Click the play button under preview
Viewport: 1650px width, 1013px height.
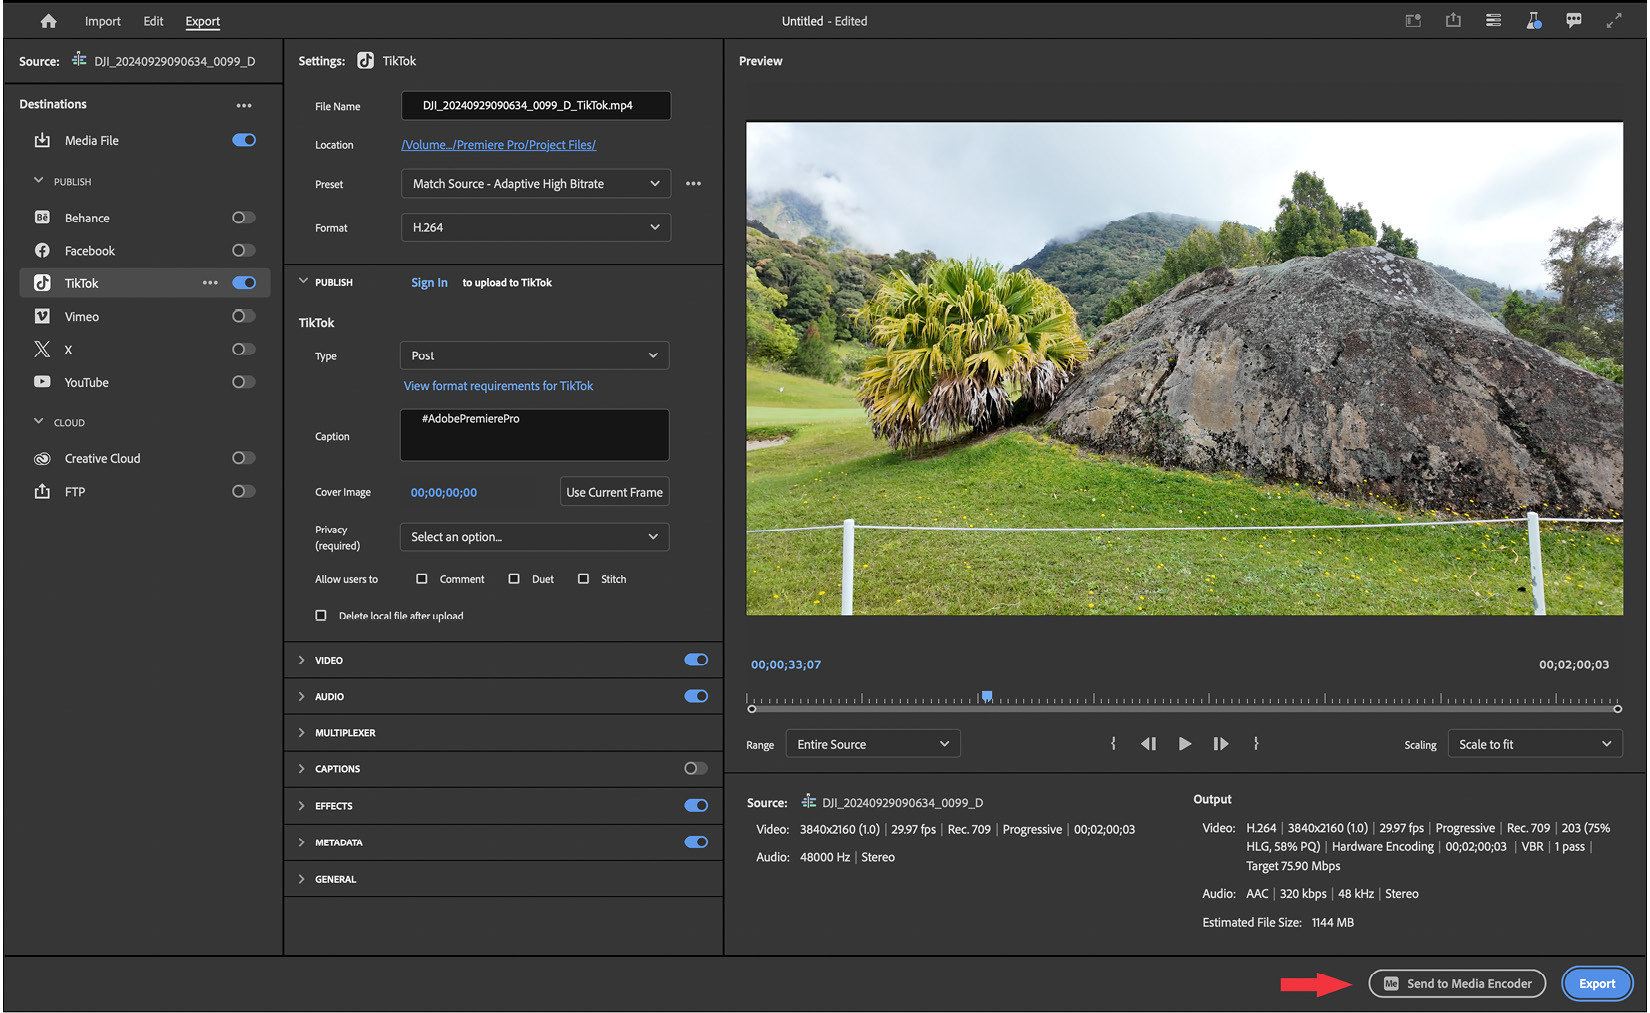[x=1184, y=744]
